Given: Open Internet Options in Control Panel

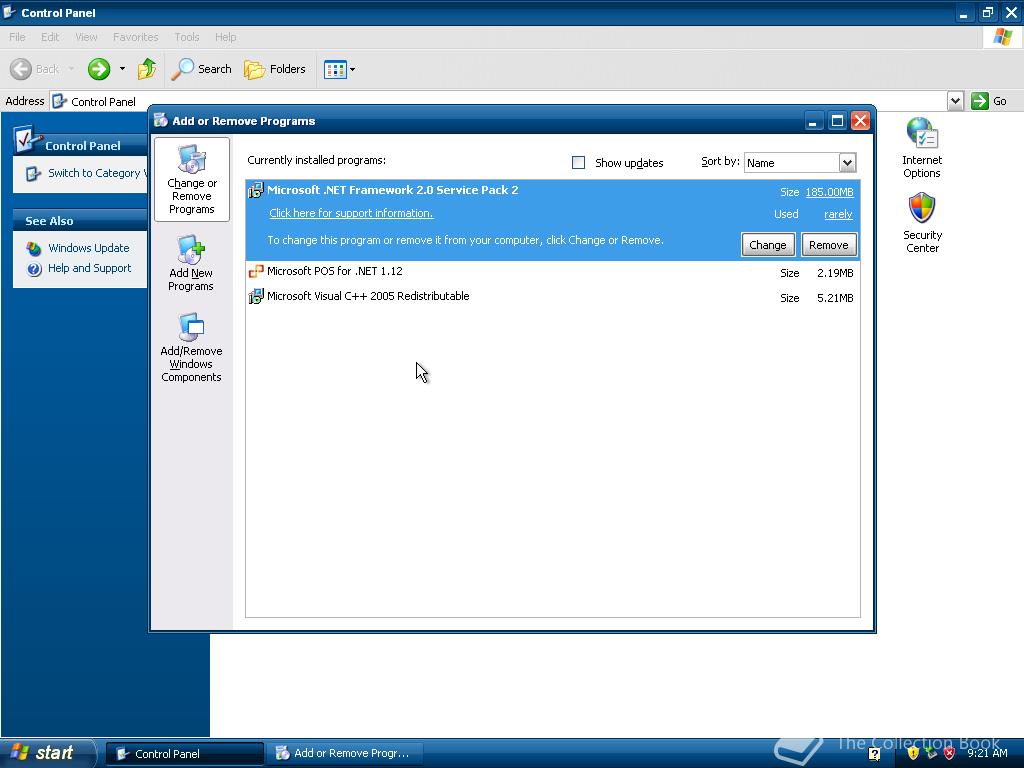Looking at the screenshot, I should click(921, 148).
